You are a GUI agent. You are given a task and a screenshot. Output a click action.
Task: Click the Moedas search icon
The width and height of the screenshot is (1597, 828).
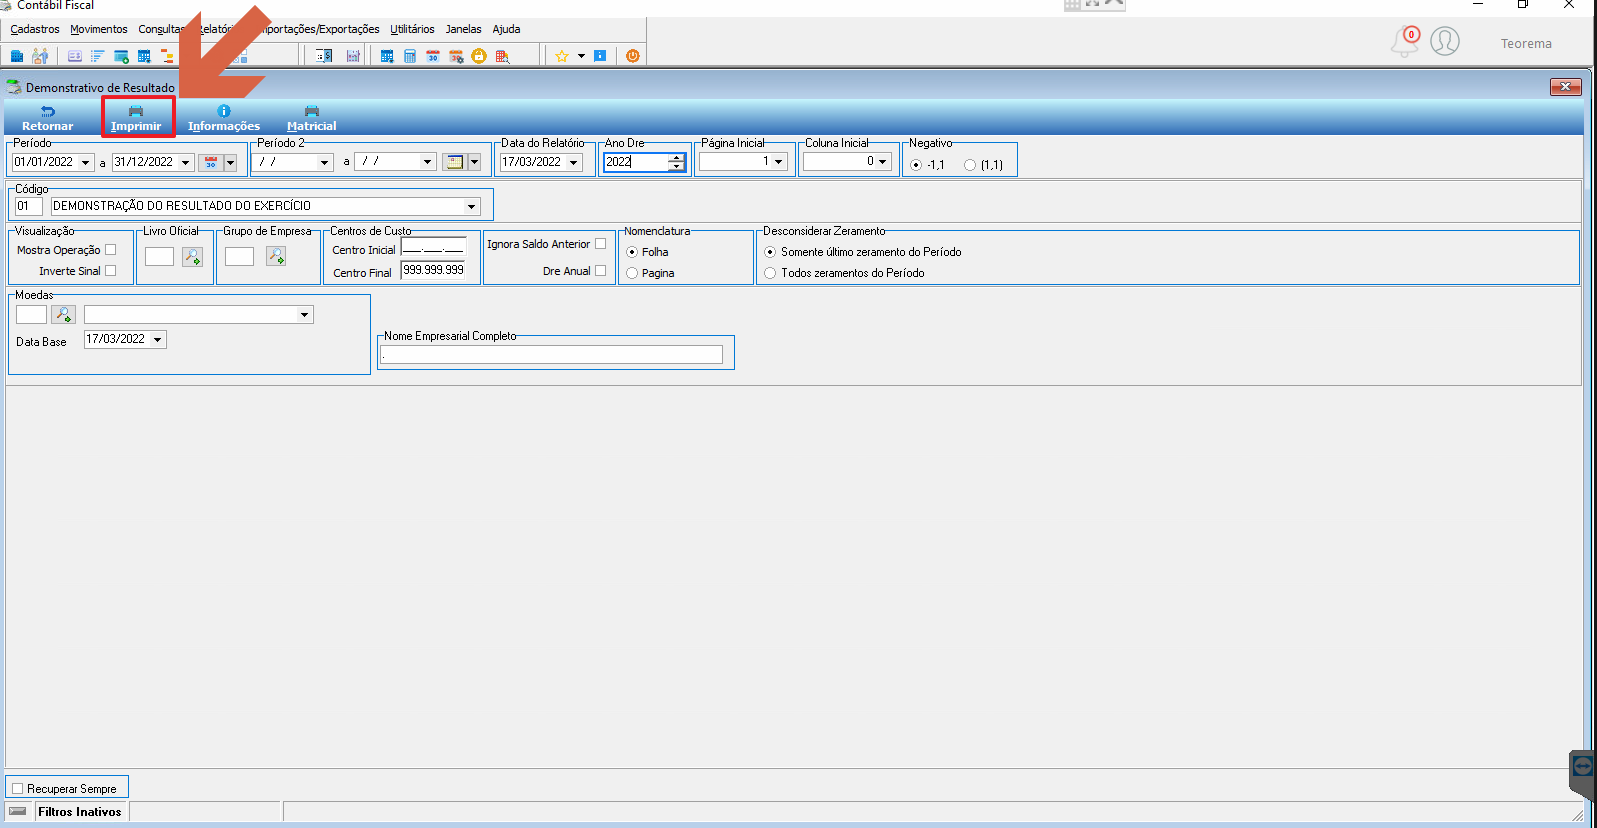(x=64, y=315)
